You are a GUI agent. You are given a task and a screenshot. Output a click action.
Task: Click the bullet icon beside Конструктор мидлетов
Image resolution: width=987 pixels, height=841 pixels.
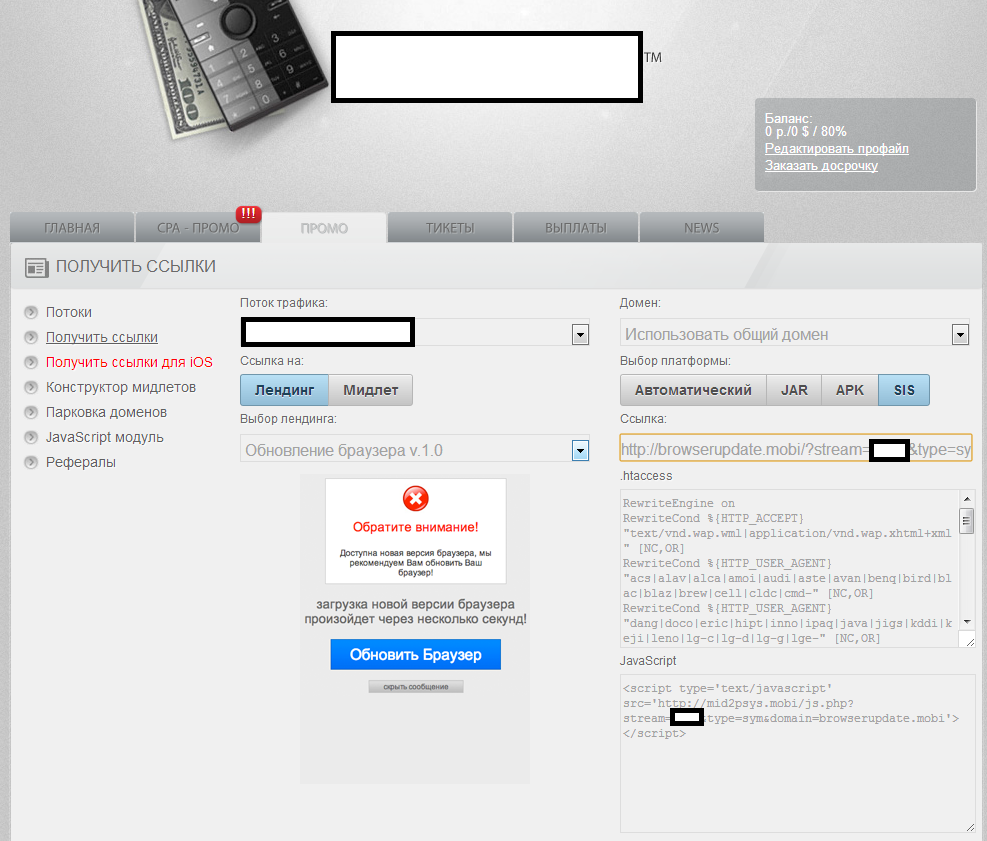31,387
